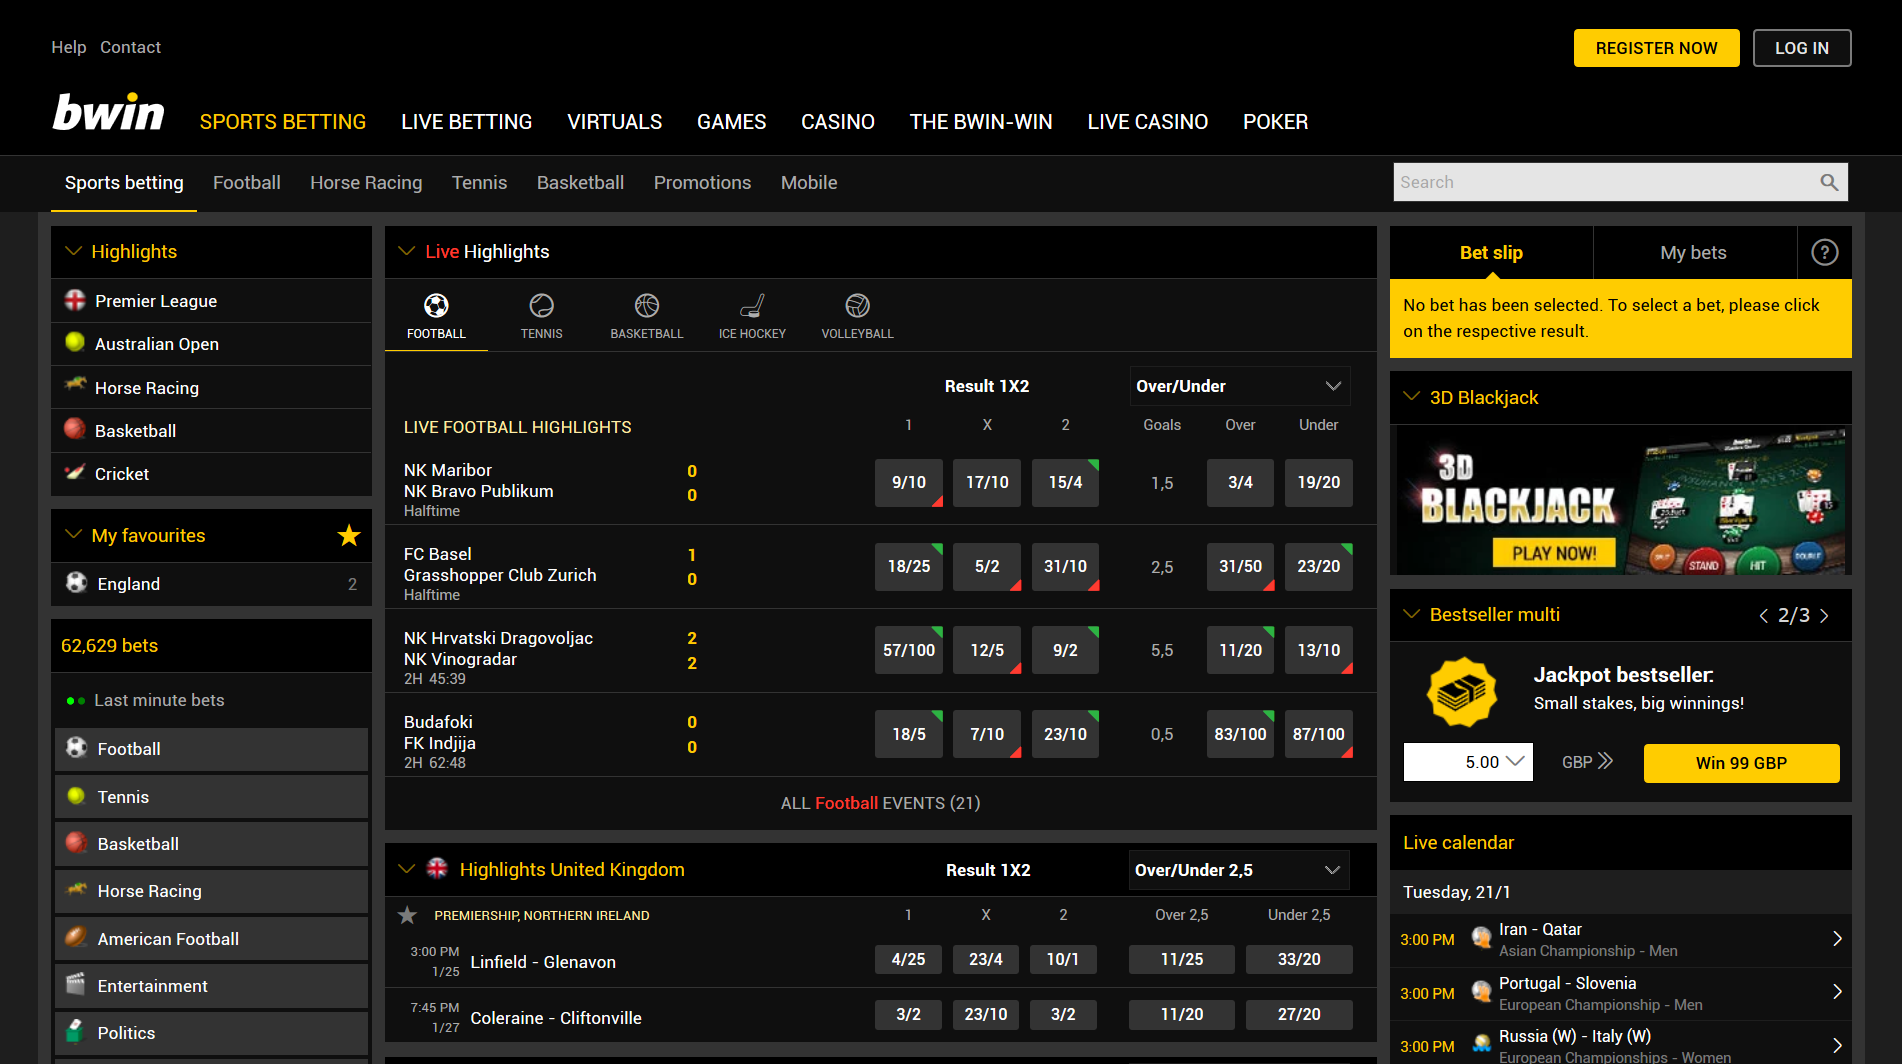Select 27/20 Under odds for Coleraine - Cliftonville

(x=1299, y=1014)
